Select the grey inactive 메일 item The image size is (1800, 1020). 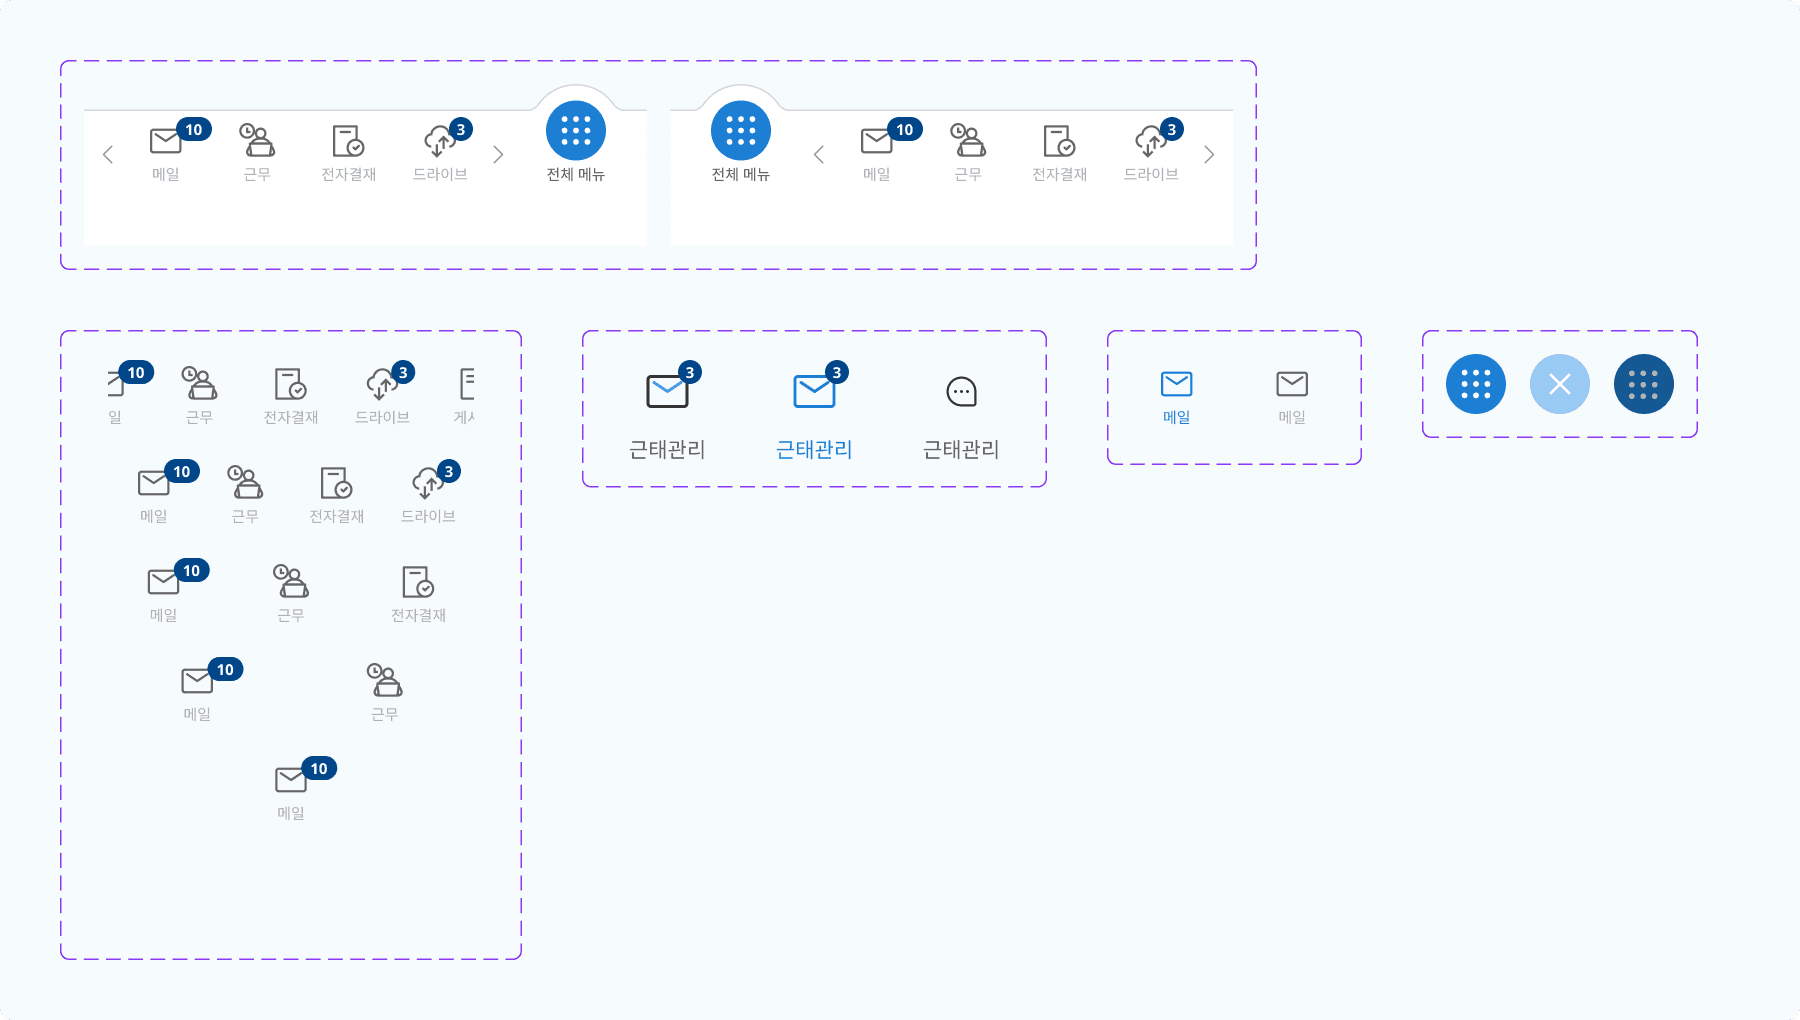pyautogui.click(x=1292, y=397)
